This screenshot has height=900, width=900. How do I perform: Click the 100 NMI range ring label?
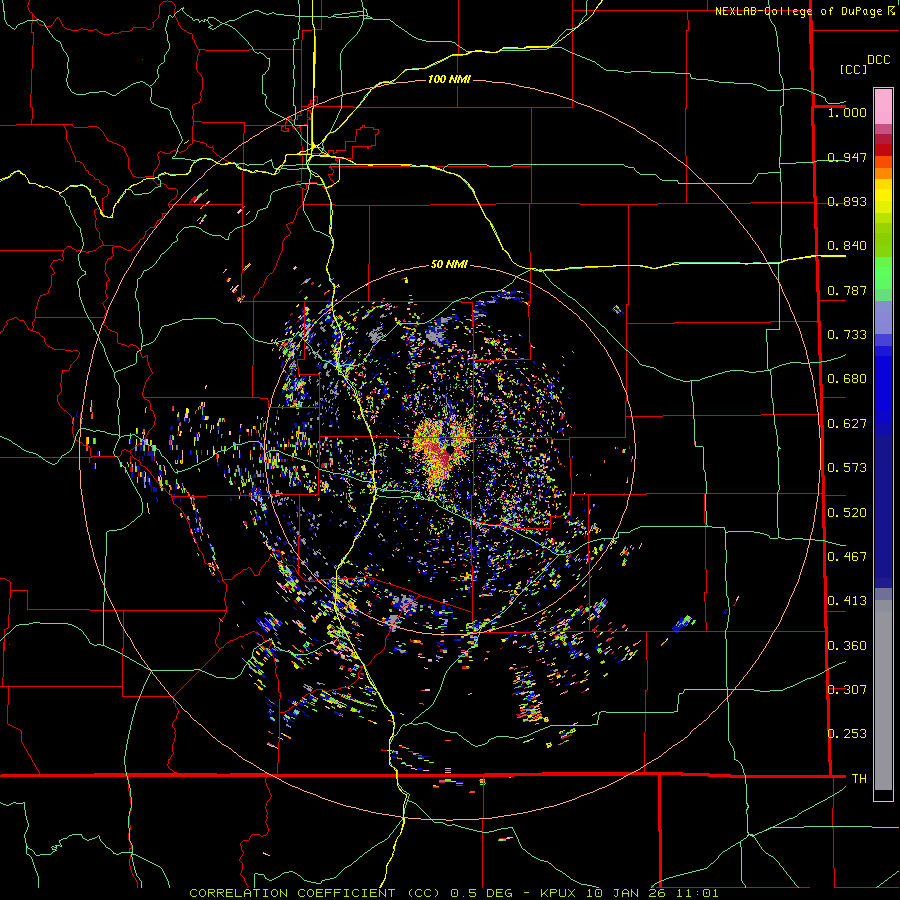pyautogui.click(x=449, y=79)
